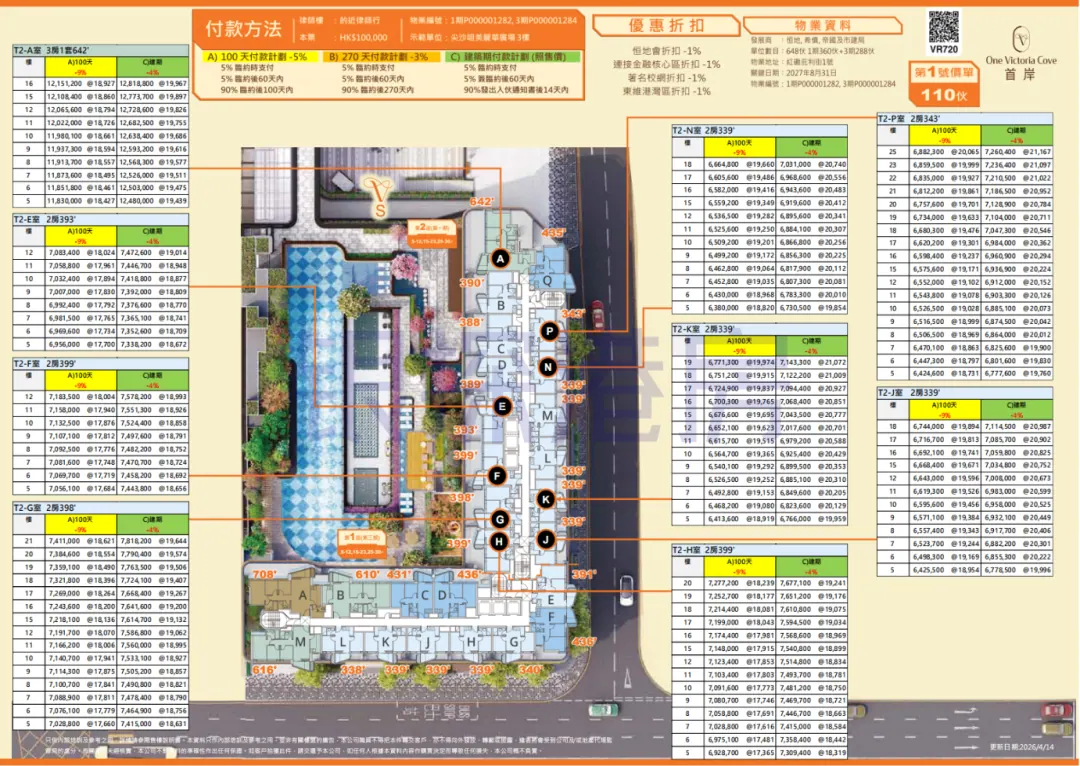Click the 付款方法 heading

[243, 29]
